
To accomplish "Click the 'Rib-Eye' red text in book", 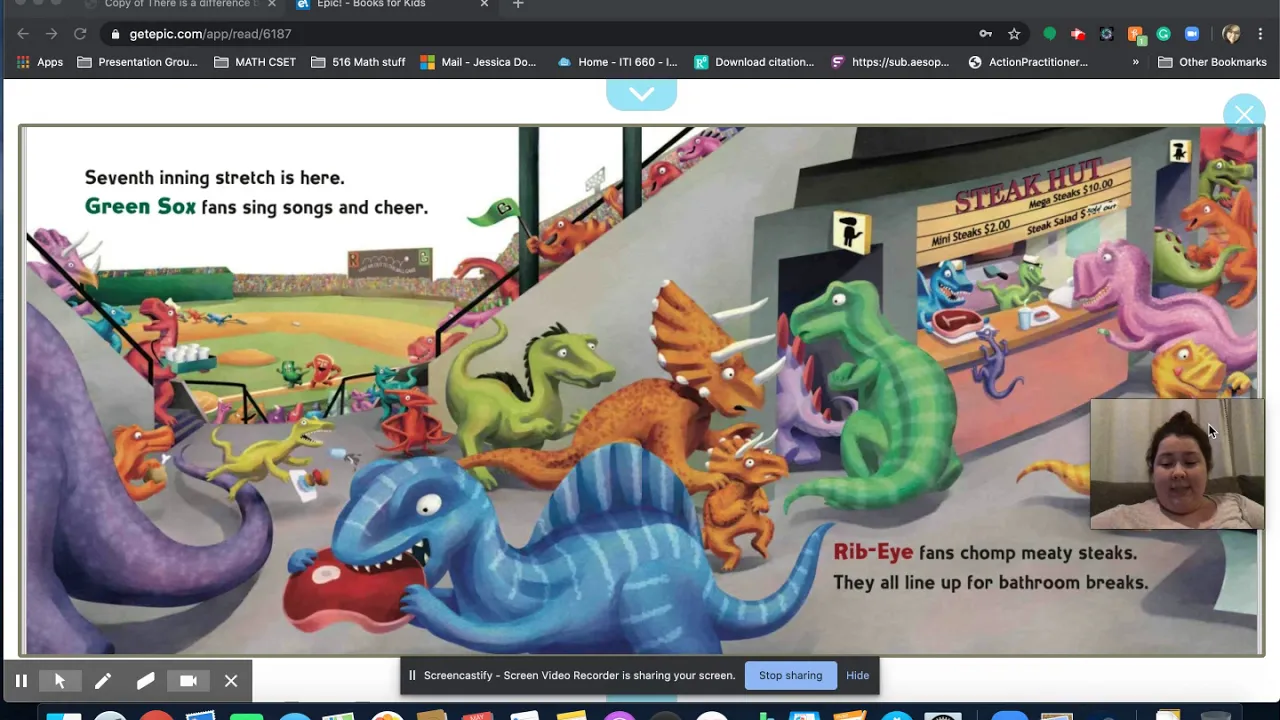I will (873, 553).
